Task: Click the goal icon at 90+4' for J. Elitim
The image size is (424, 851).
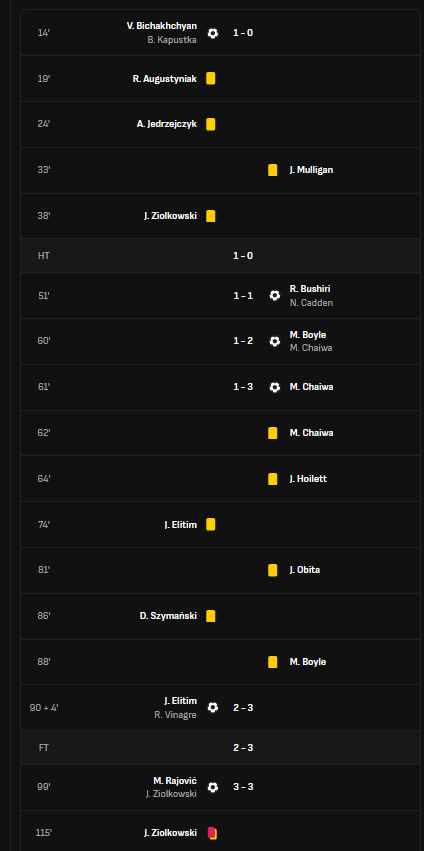Action: (213, 707)
